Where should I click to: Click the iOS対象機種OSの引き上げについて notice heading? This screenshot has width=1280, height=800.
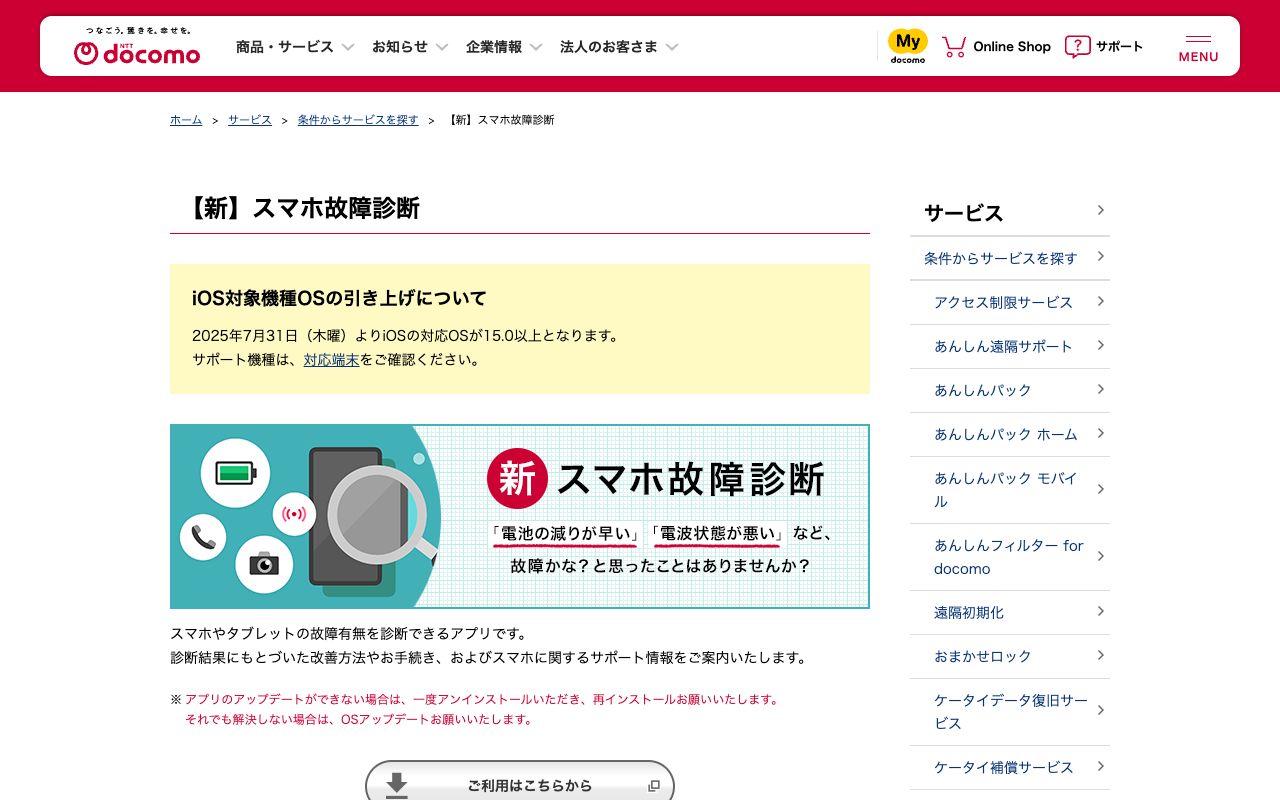[x=339, y=298]
